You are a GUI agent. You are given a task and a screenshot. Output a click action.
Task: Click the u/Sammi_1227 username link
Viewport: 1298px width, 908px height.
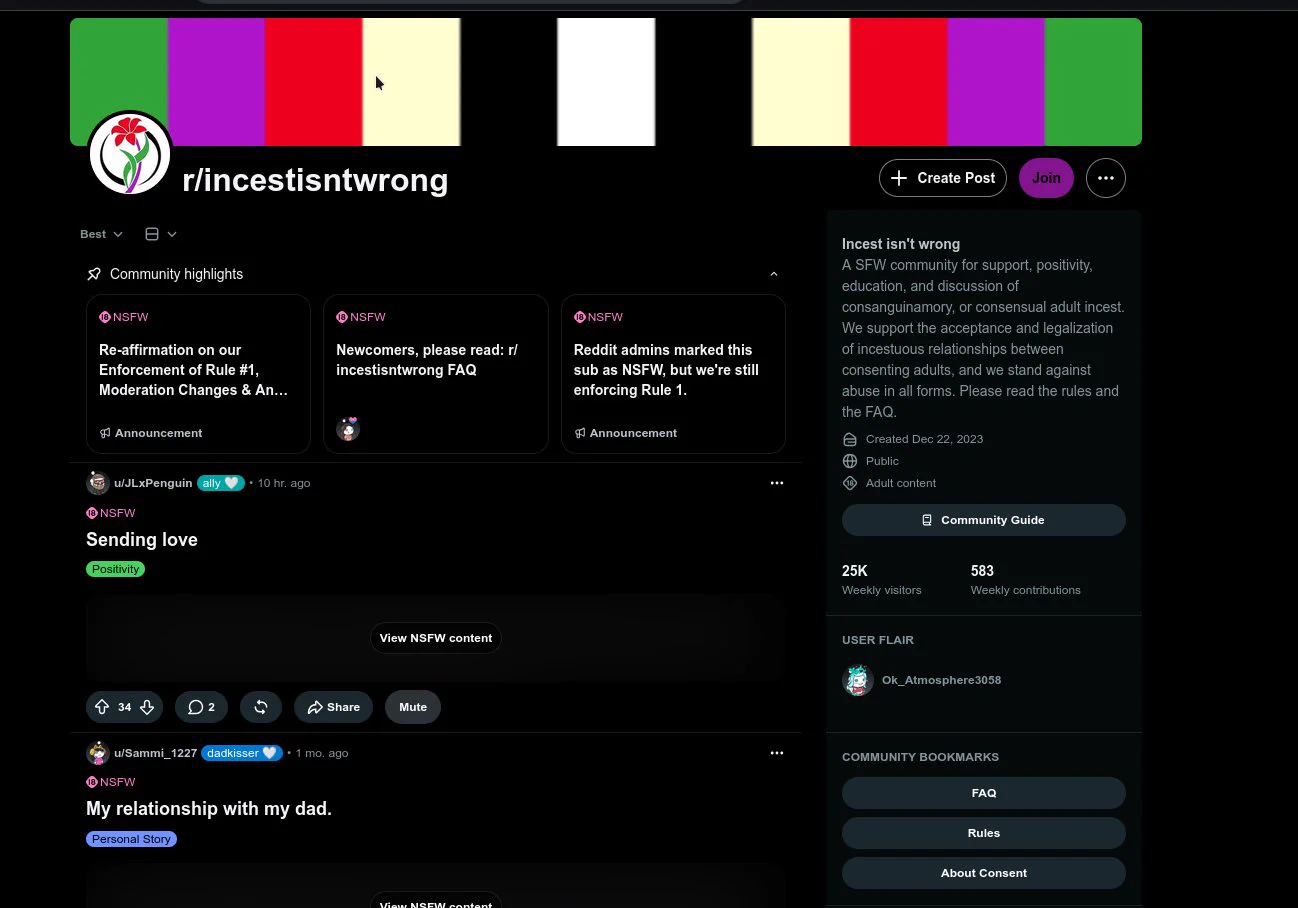click(155, 753)
